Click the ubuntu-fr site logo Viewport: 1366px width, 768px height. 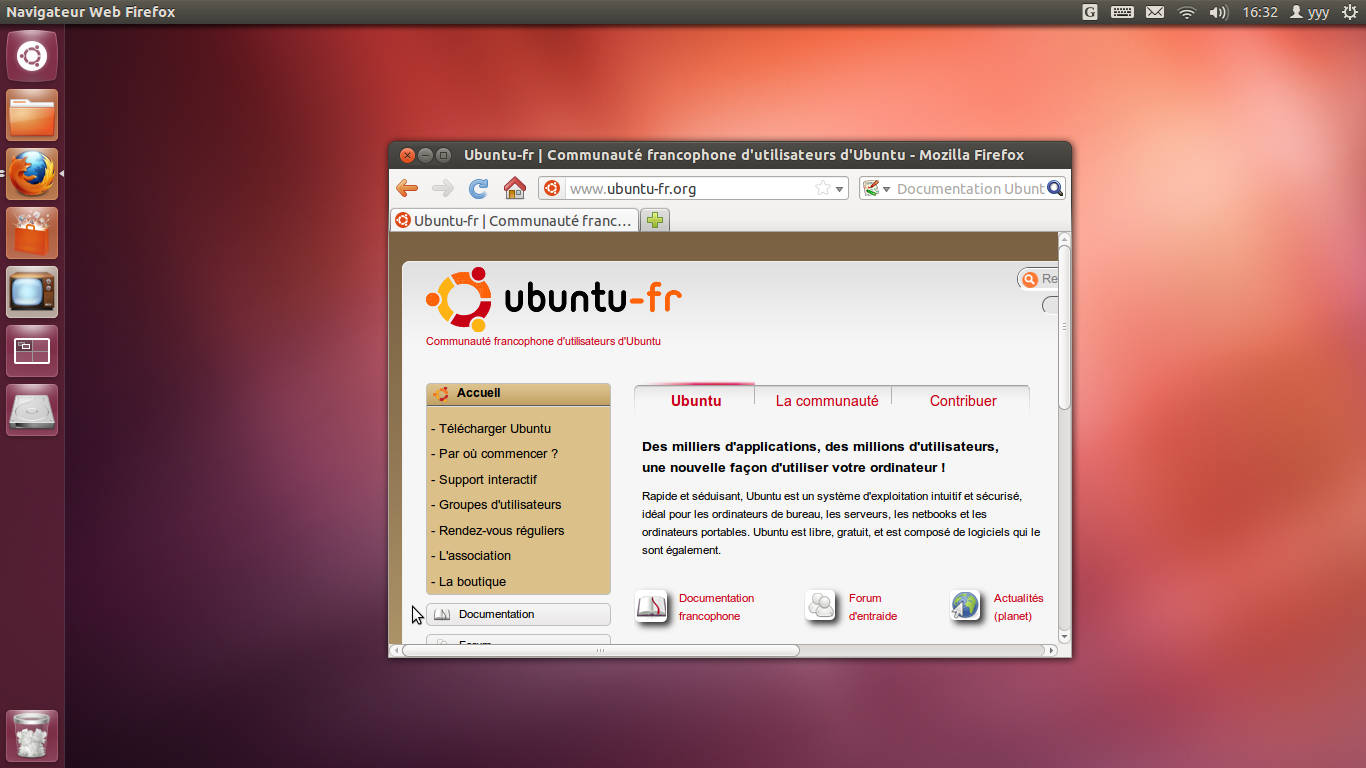pyautogui.click(x=554, y=299)
